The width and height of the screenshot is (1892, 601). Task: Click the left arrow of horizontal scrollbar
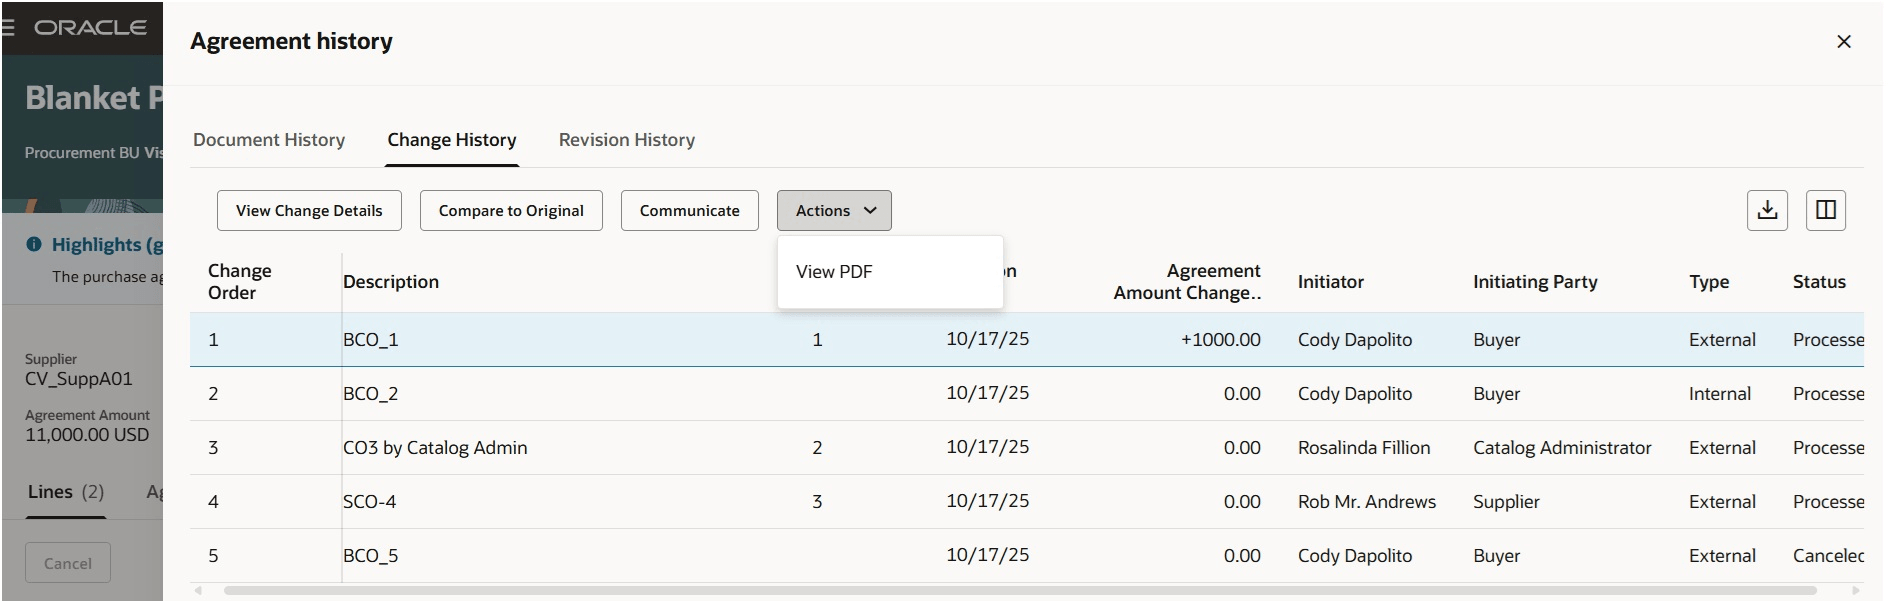coord(198,591)
